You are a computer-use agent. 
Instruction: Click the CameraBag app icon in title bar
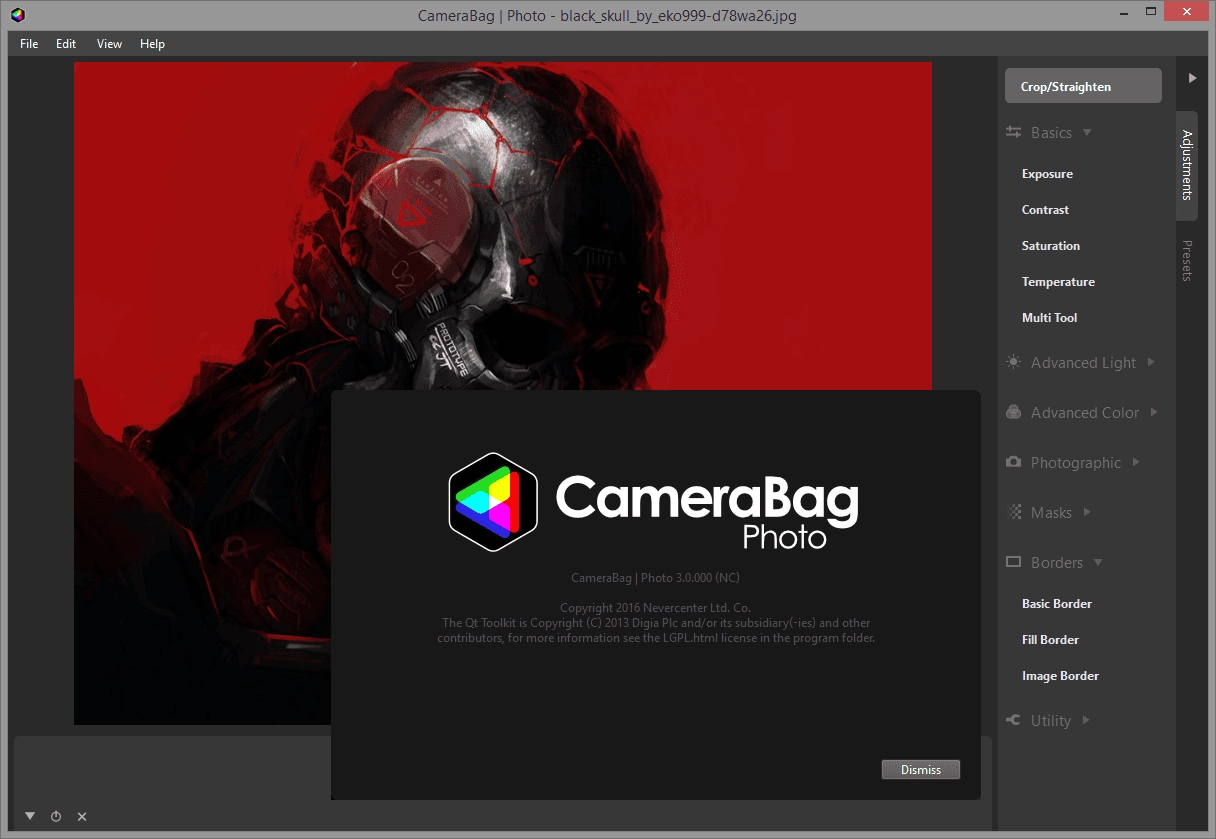point(18,15)
